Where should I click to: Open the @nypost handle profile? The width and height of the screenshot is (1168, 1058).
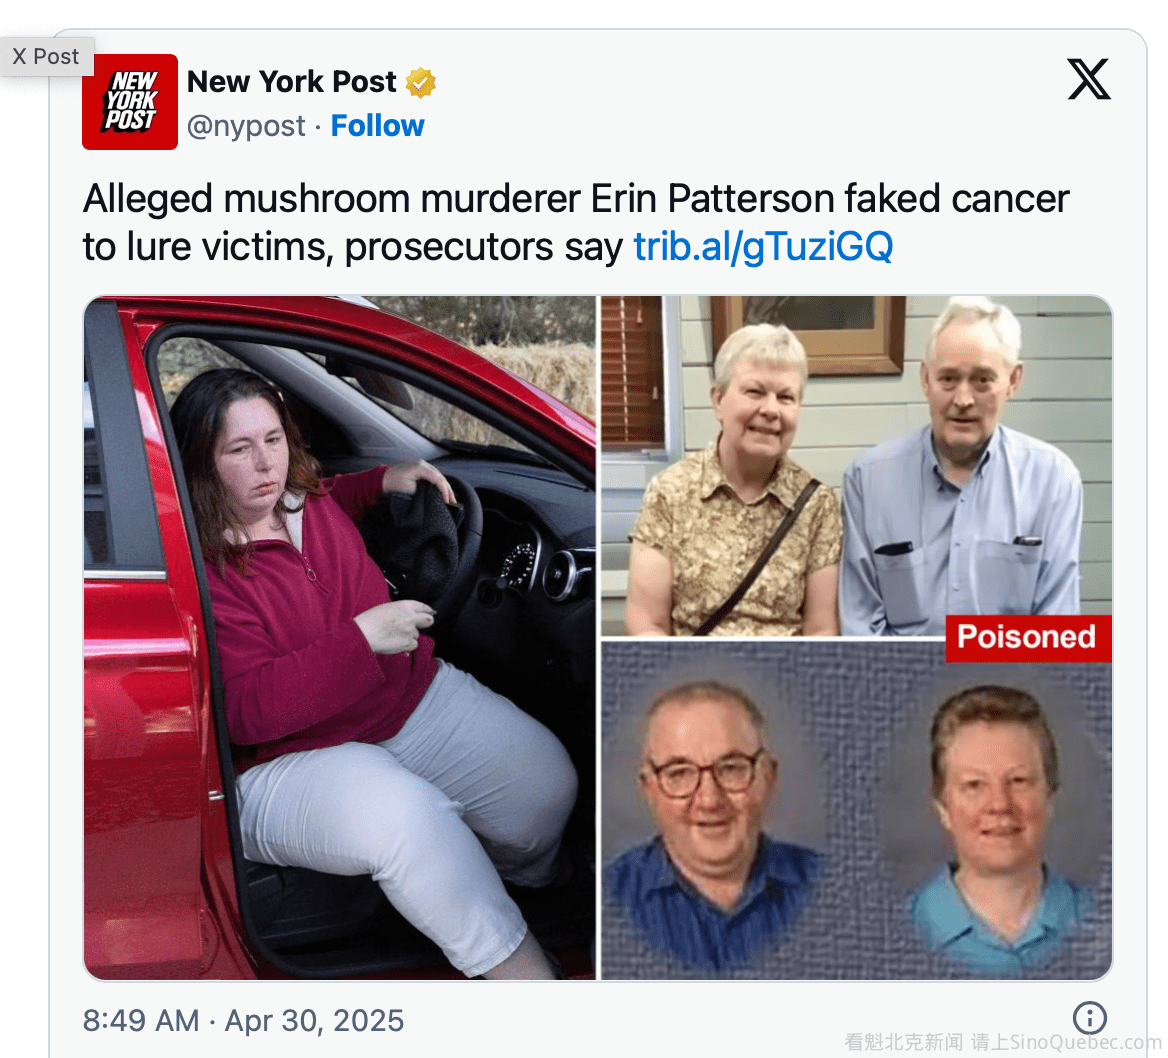click(246, 126)
